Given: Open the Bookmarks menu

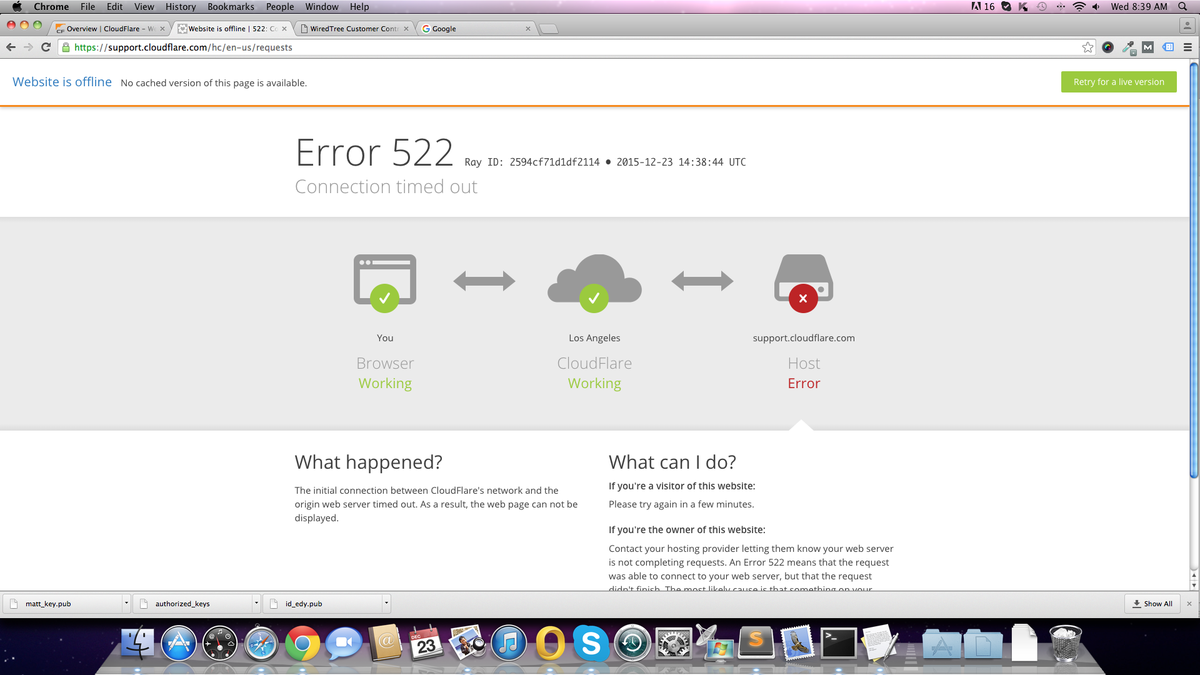Looking at the screenshot, I should (x=231, y=7).
